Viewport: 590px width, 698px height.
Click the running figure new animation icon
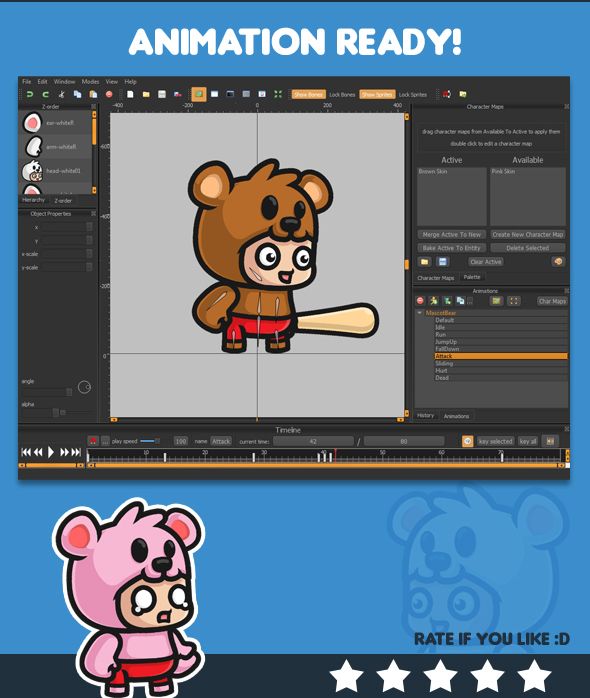tap(433, 301)
